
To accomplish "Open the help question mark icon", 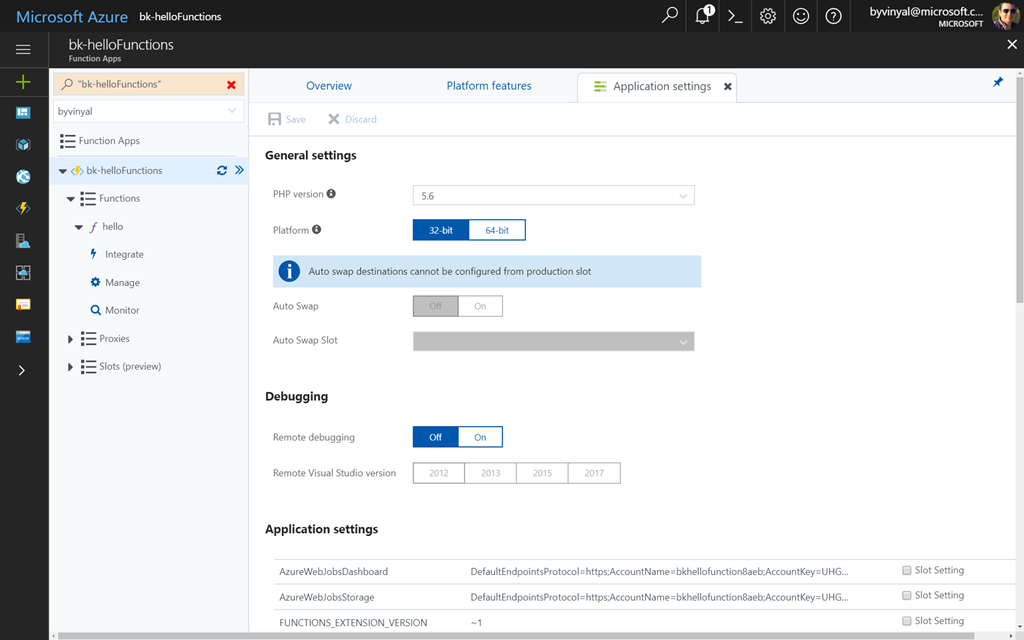I will click(x=833, y=16).
